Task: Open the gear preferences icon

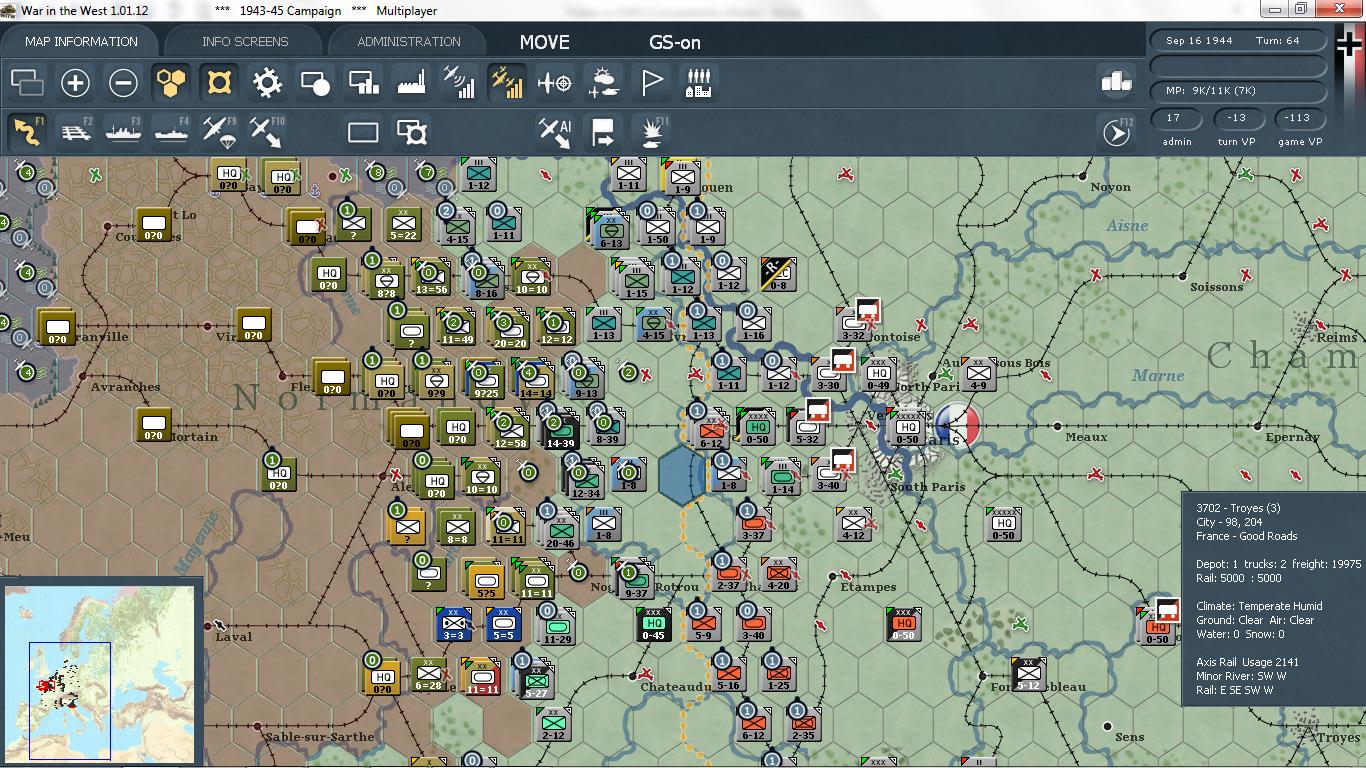Action: (x=267, y=83)
